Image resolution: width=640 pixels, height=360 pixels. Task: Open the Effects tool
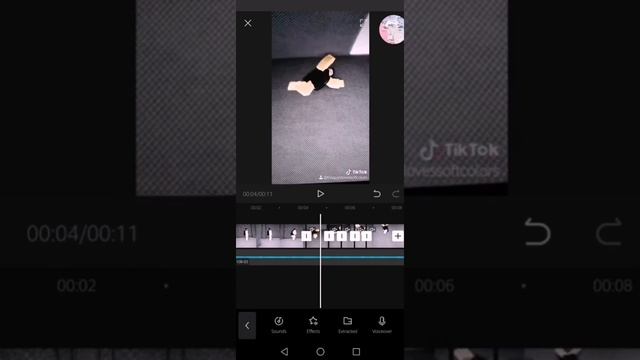(313, 325)
